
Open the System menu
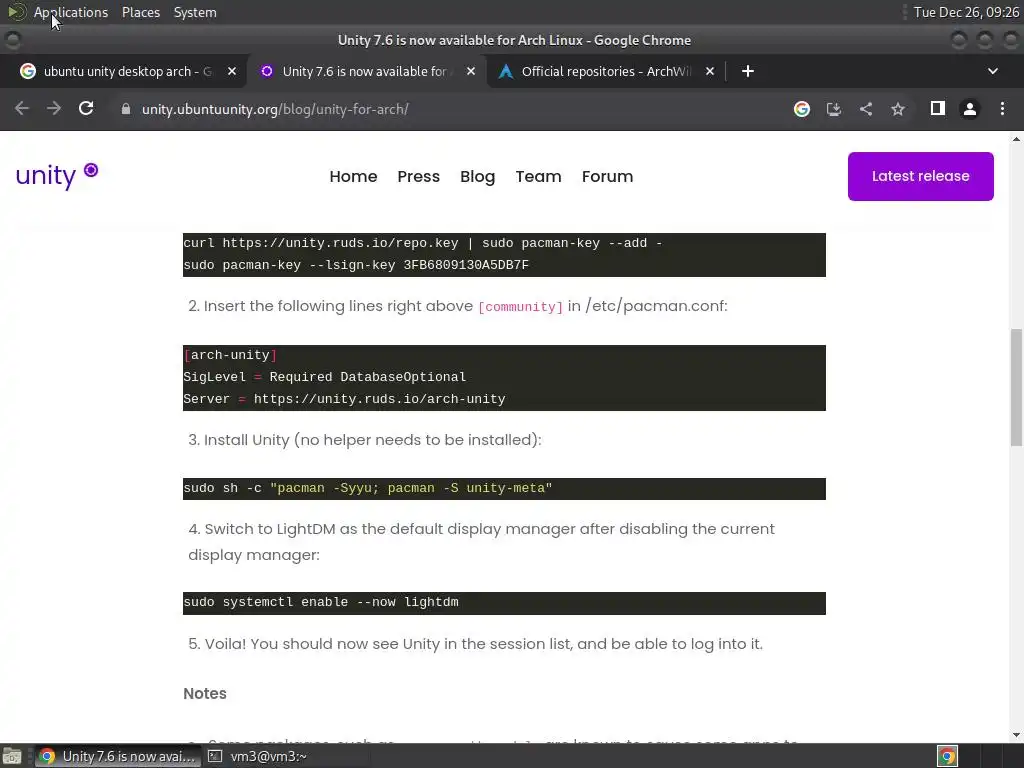tap(195, 12)
